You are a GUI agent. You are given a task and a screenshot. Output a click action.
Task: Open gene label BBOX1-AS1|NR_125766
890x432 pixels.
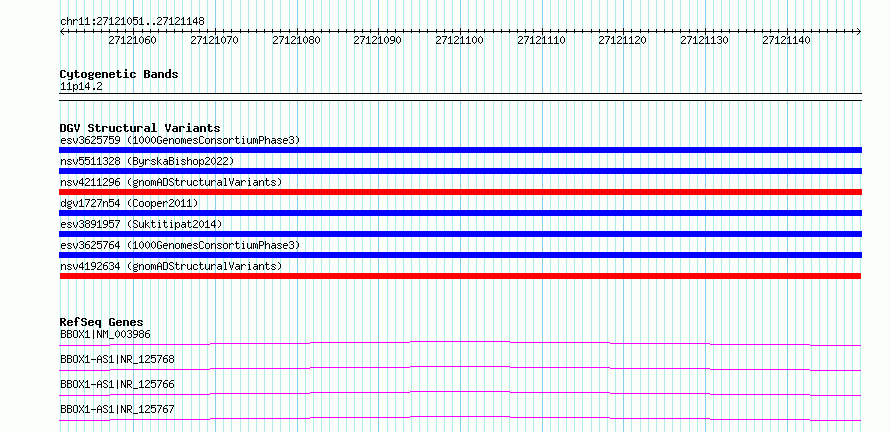(117, 384)
